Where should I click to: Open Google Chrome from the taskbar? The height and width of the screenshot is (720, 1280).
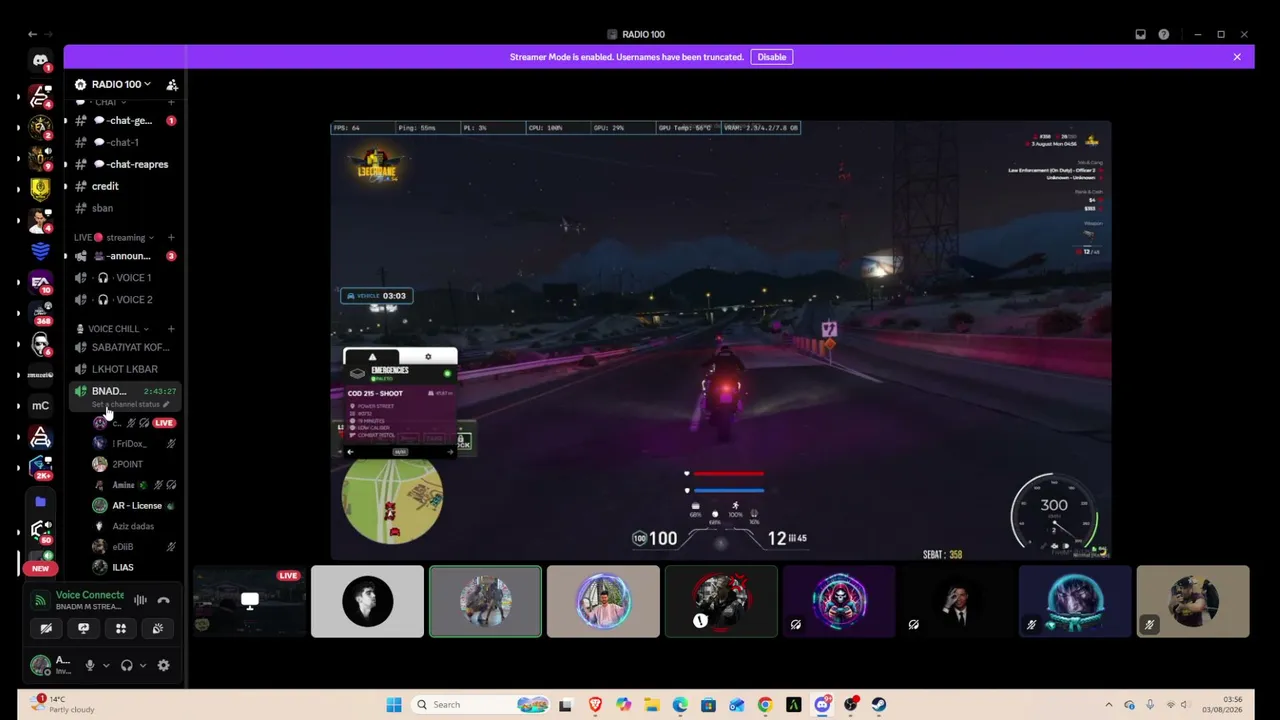tap(765, 704)
